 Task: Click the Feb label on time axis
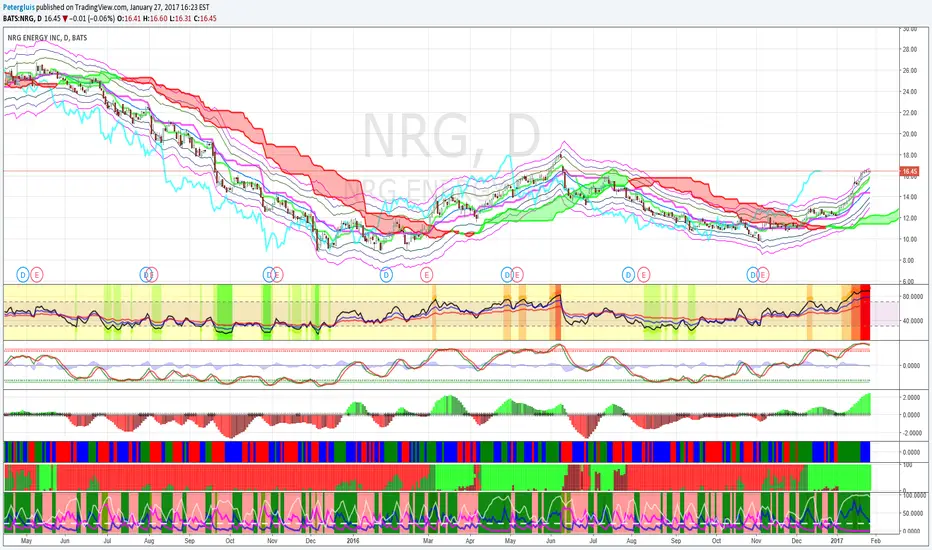click(876, 541)
